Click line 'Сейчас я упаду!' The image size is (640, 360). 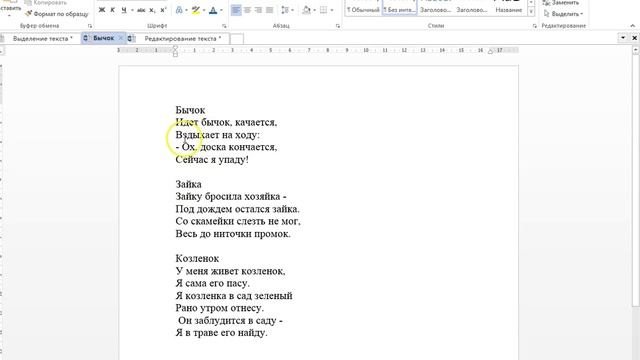212,160
